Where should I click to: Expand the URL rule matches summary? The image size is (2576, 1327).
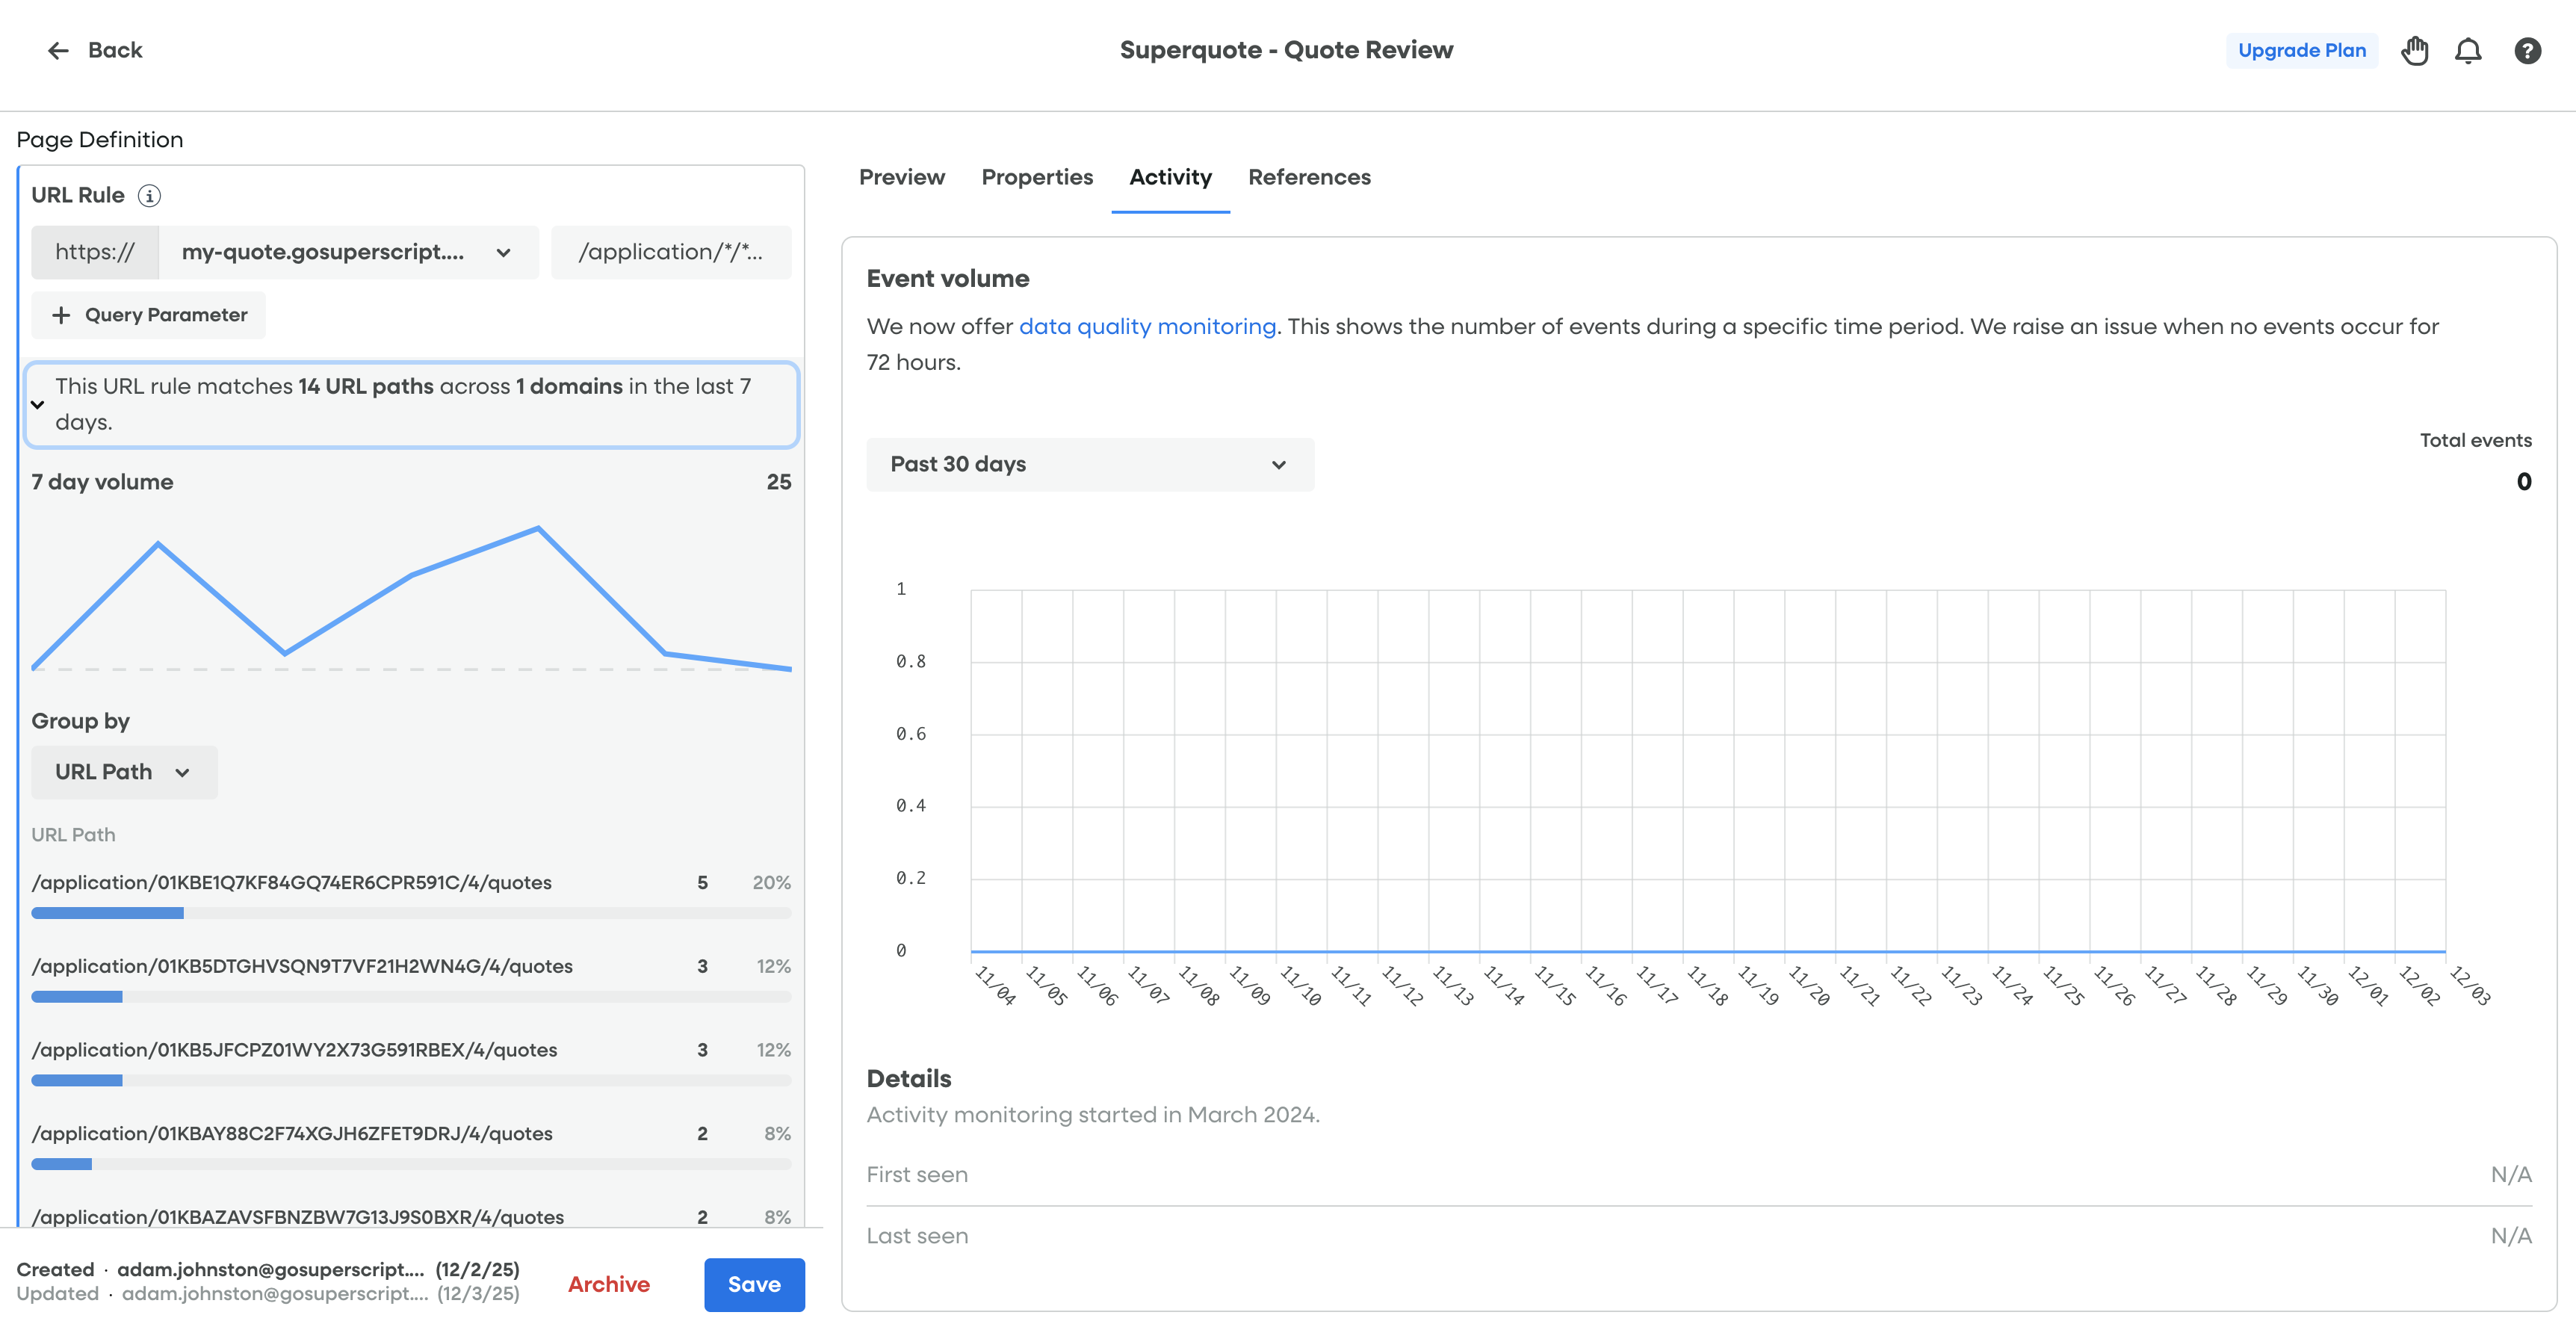[38, 405]
